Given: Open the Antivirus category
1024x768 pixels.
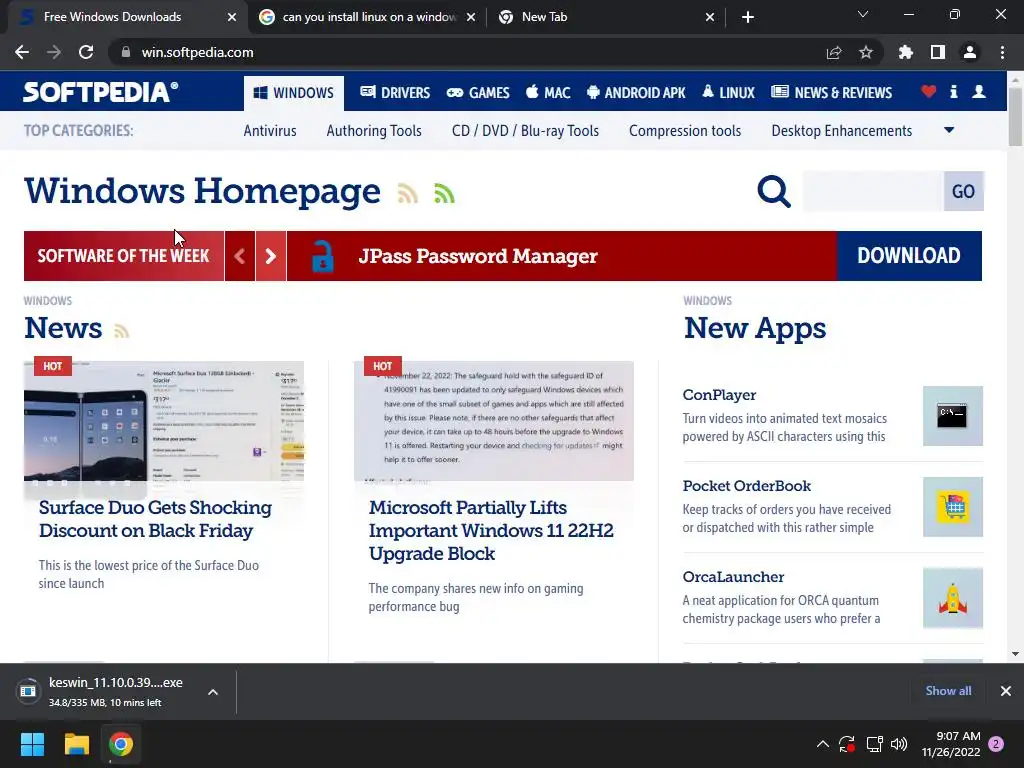Looking at the screenshot, I should tap(270, 131).
